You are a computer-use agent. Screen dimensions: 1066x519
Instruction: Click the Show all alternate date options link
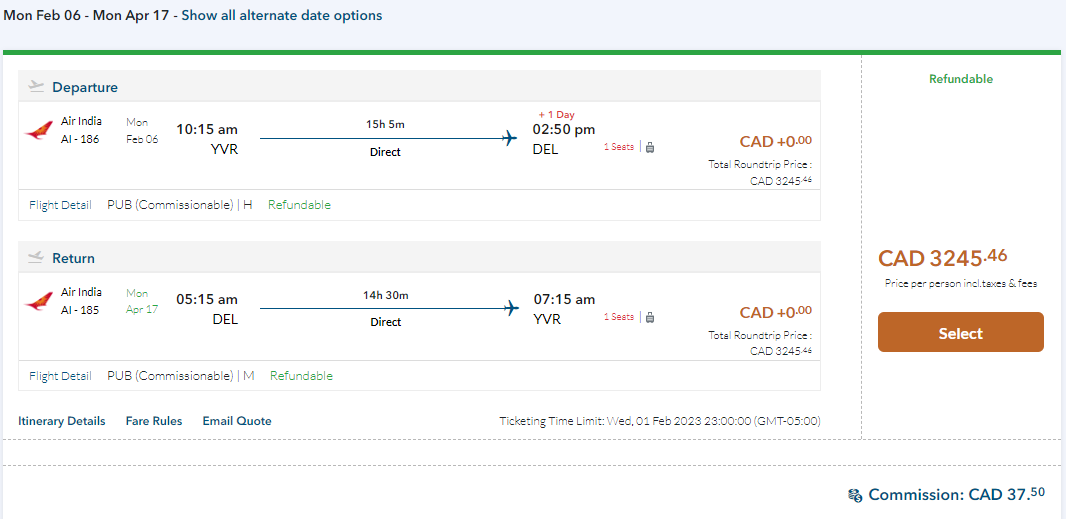[281, 15]
